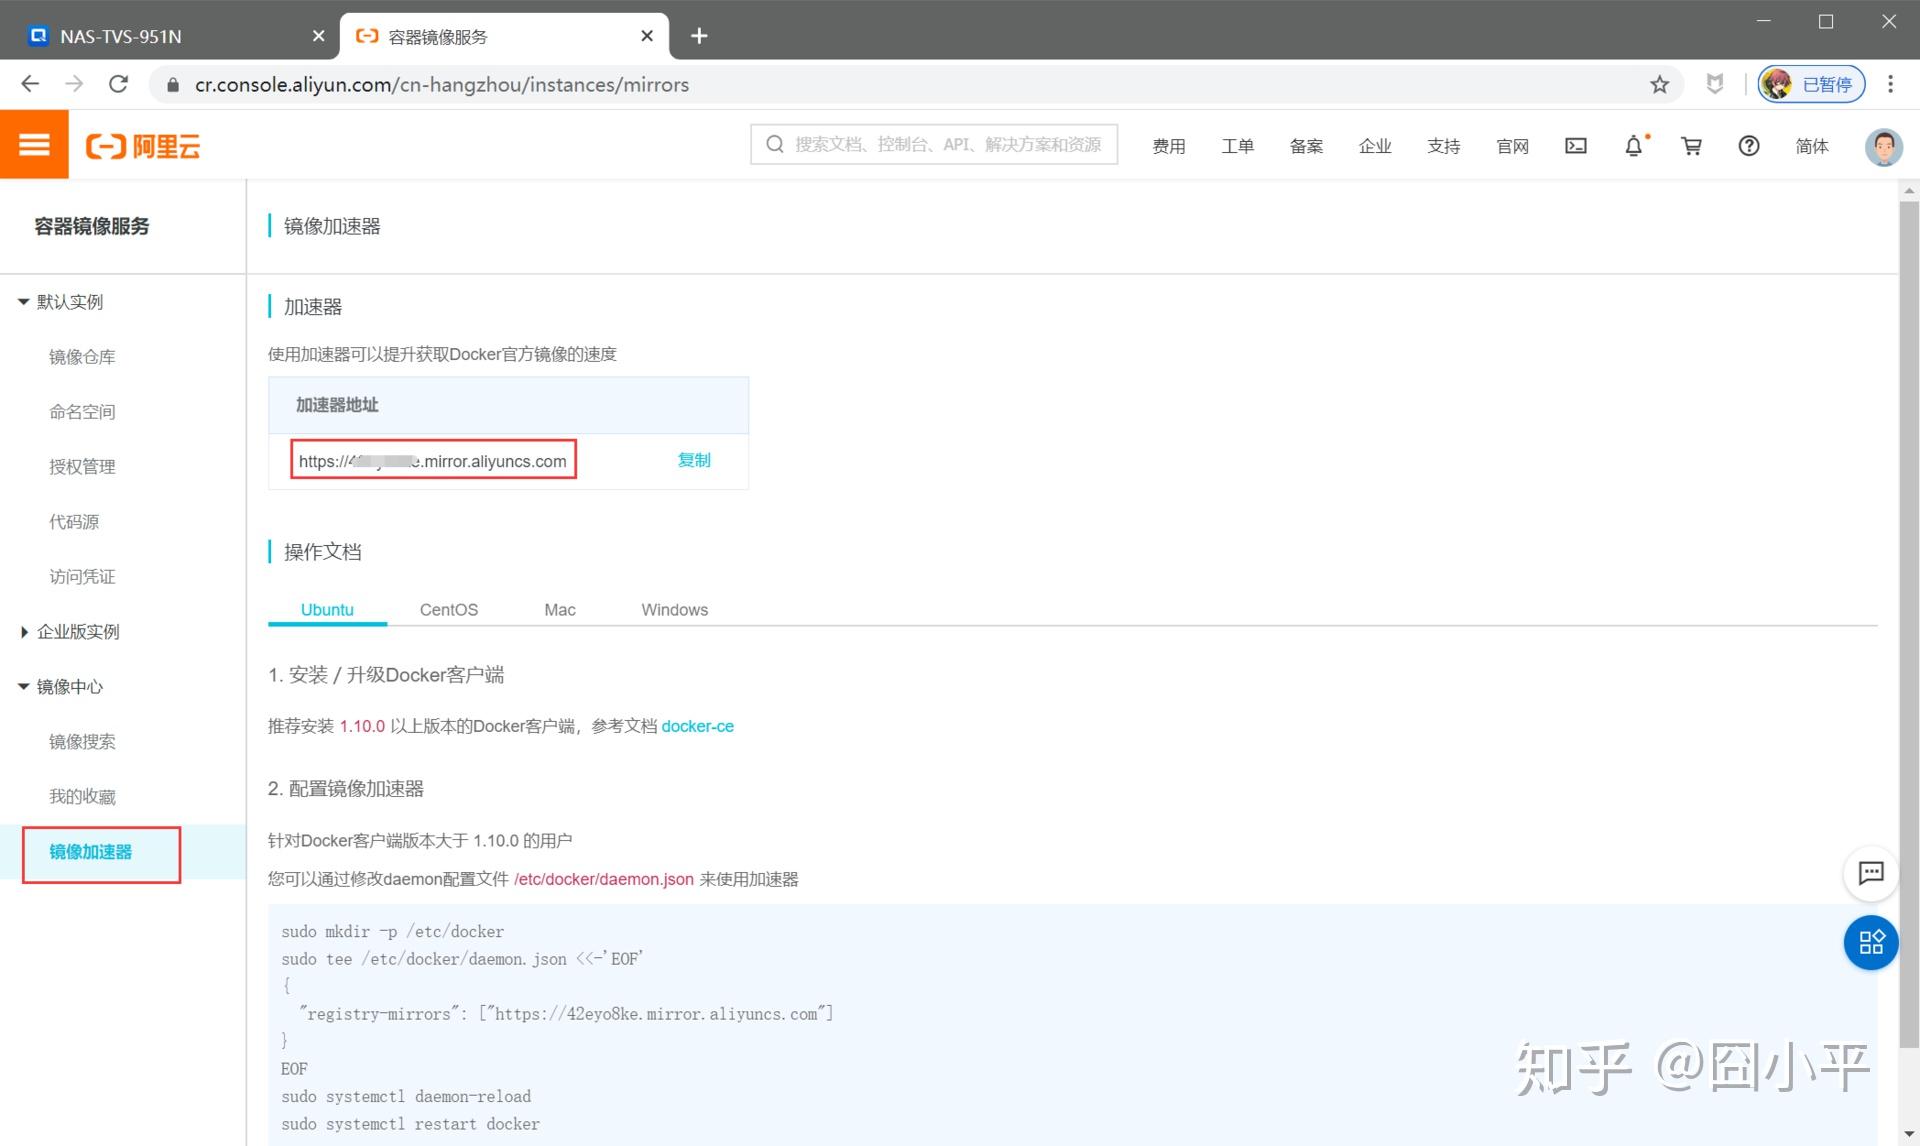Open the chat feedback floating button
Screen dimensions: 1920x1146
tap(1870, 873)
